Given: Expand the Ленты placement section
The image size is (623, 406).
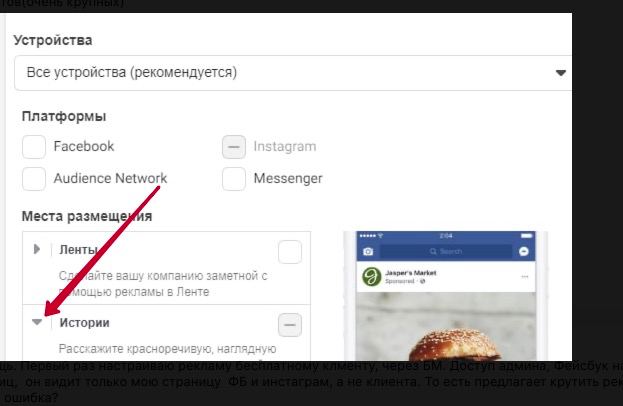Looking at the screenshot, I should click(37, 249).
